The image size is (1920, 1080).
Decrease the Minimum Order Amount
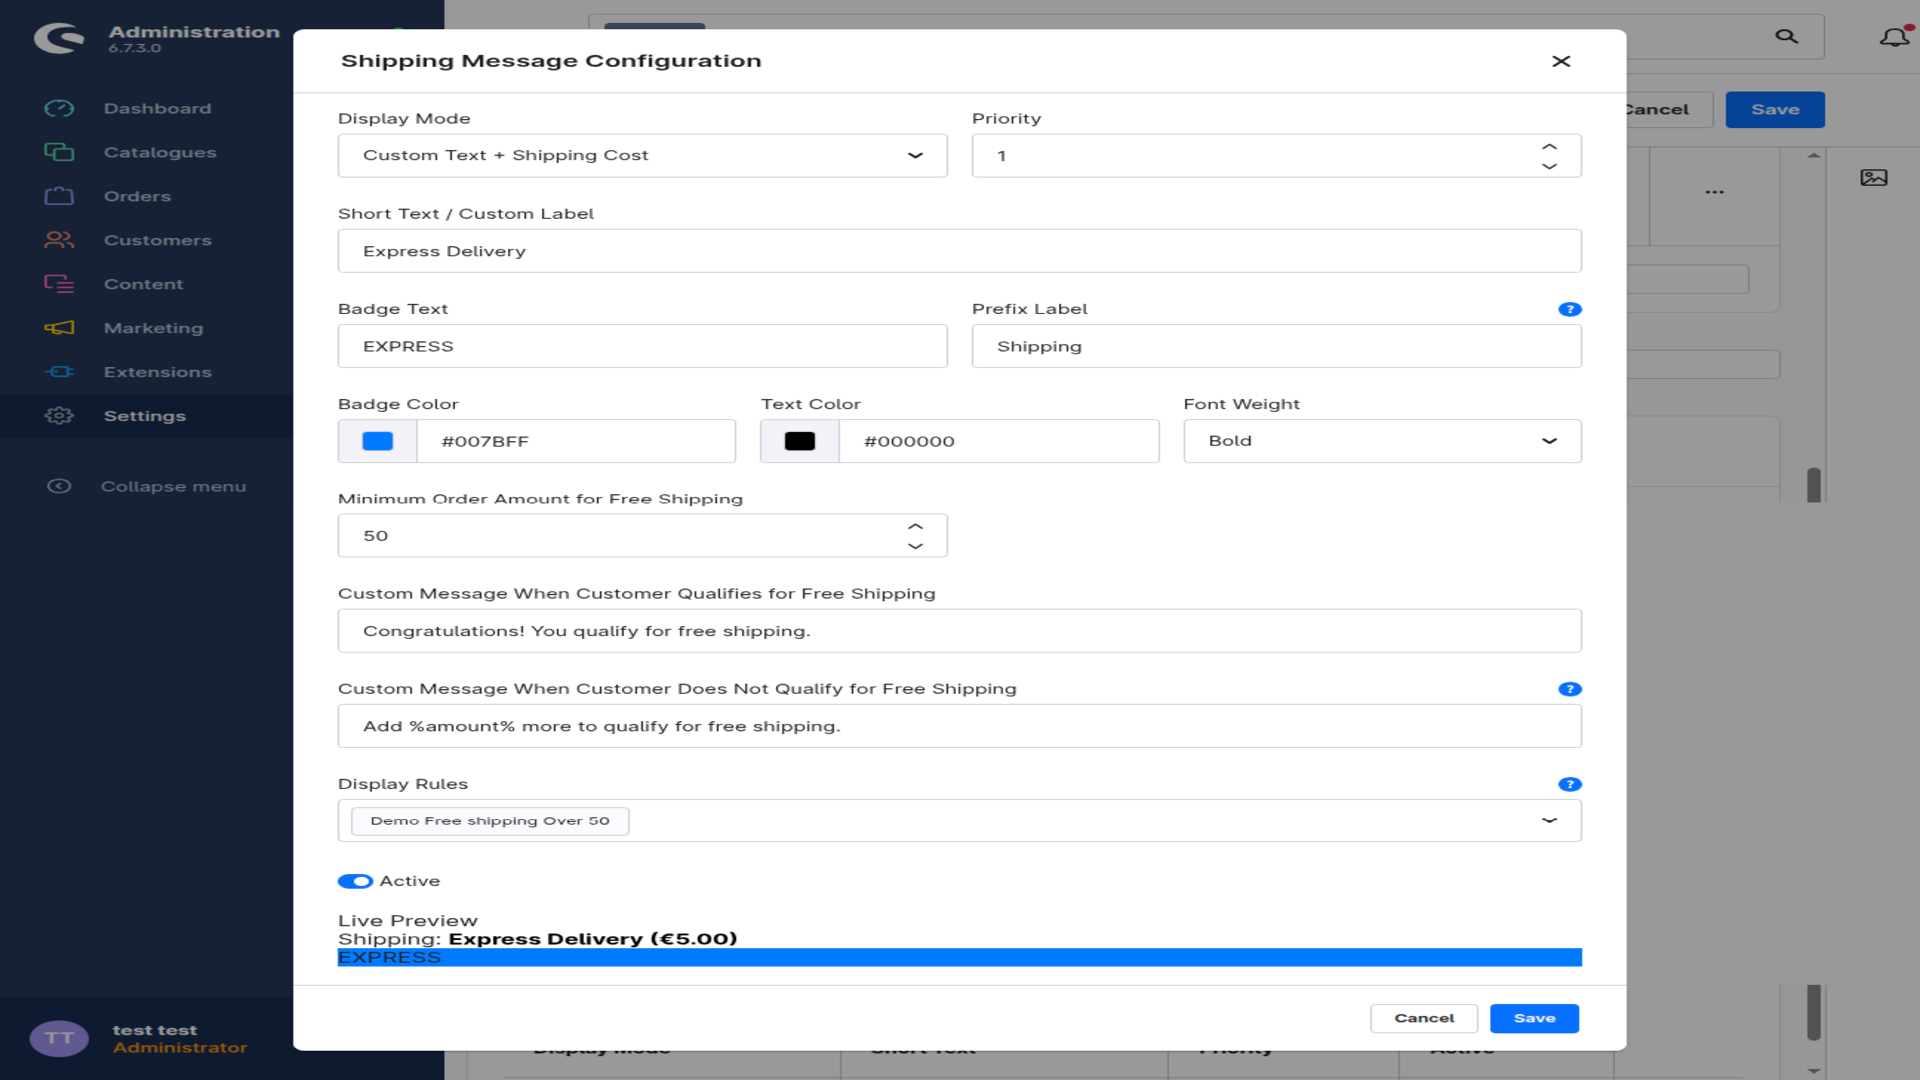point(915,546)
